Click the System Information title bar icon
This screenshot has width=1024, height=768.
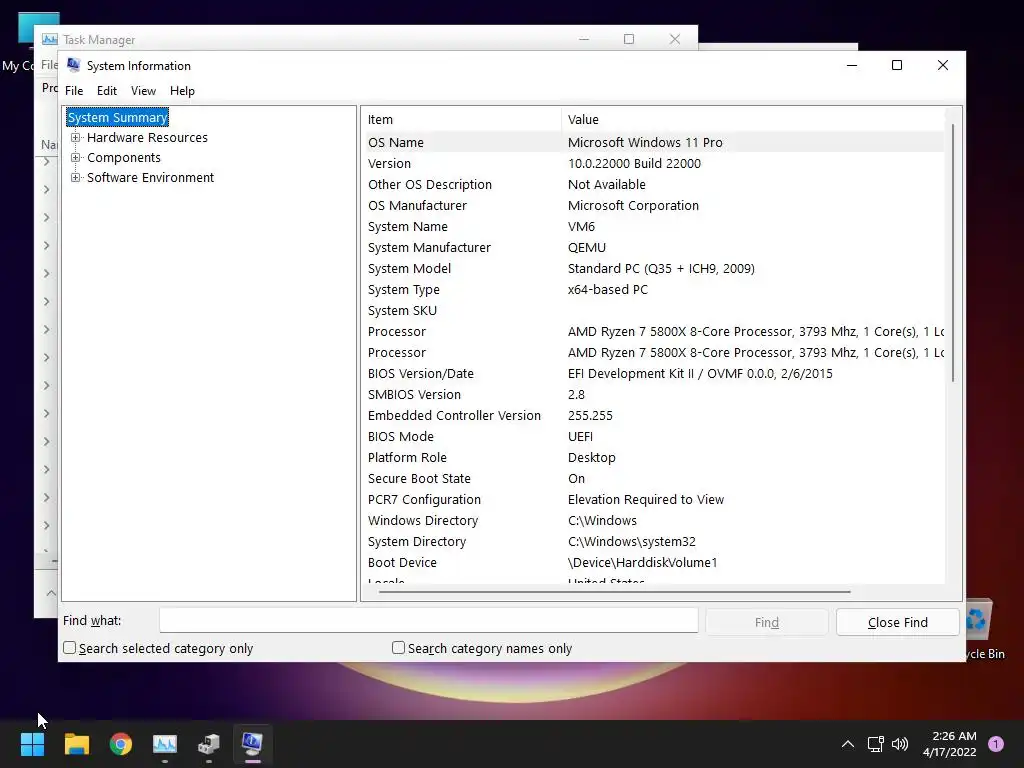point(74,65)
